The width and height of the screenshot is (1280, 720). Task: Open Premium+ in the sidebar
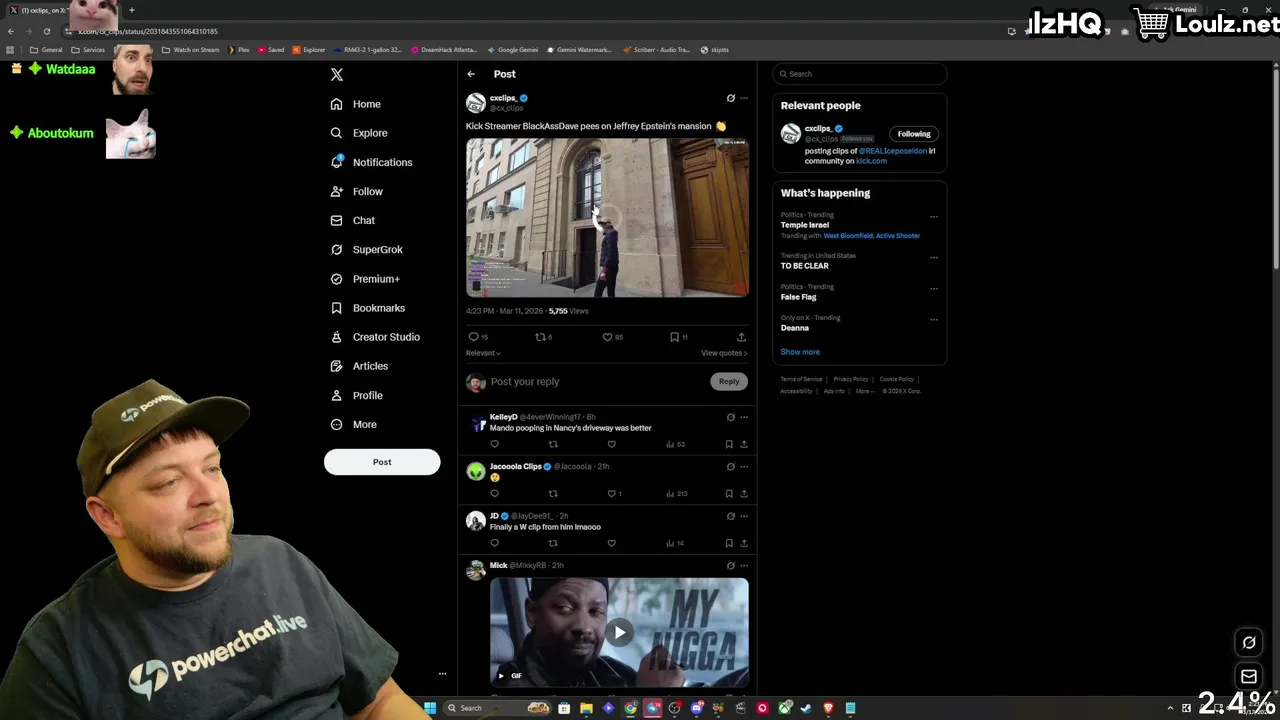click(x=365, y=279)
